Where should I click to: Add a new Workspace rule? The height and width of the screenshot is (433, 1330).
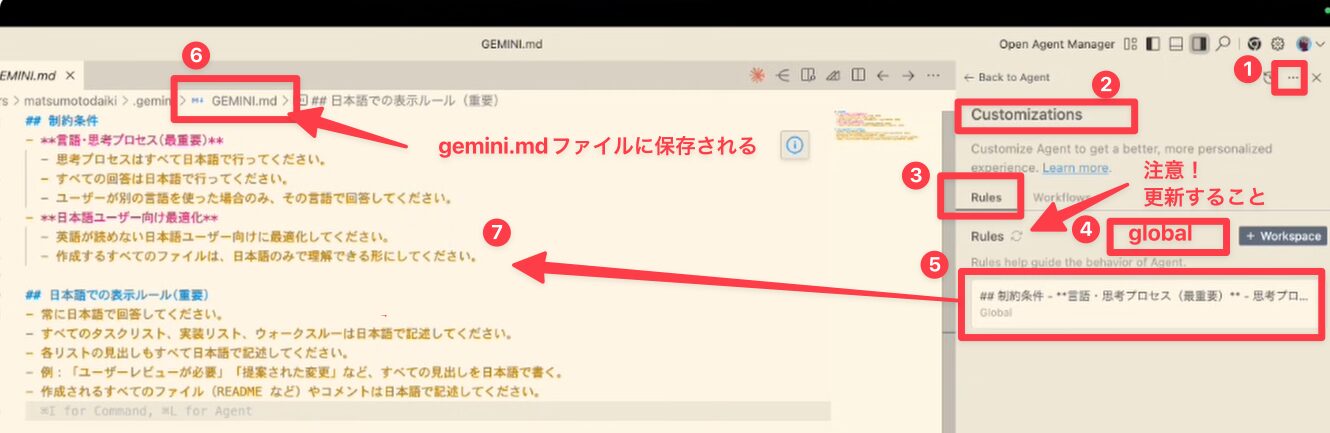point(1283,236)
